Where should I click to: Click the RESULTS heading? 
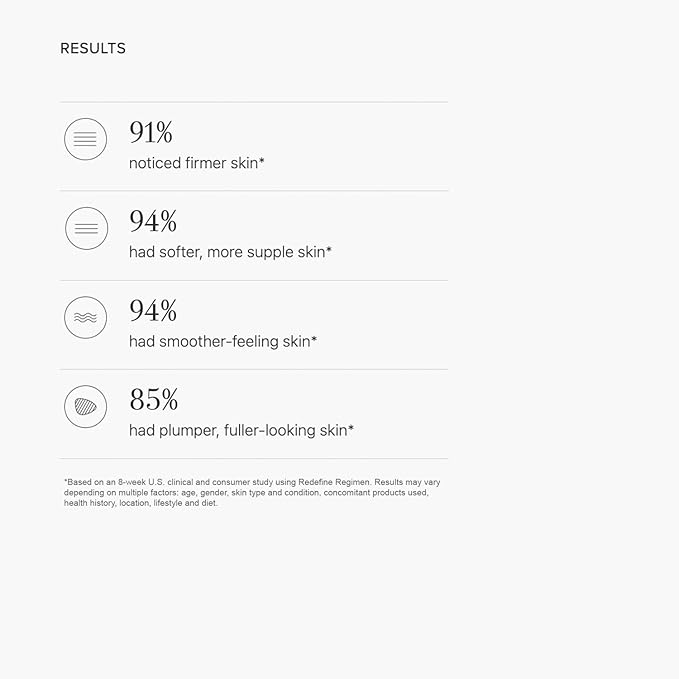click(x=93, y=48)
